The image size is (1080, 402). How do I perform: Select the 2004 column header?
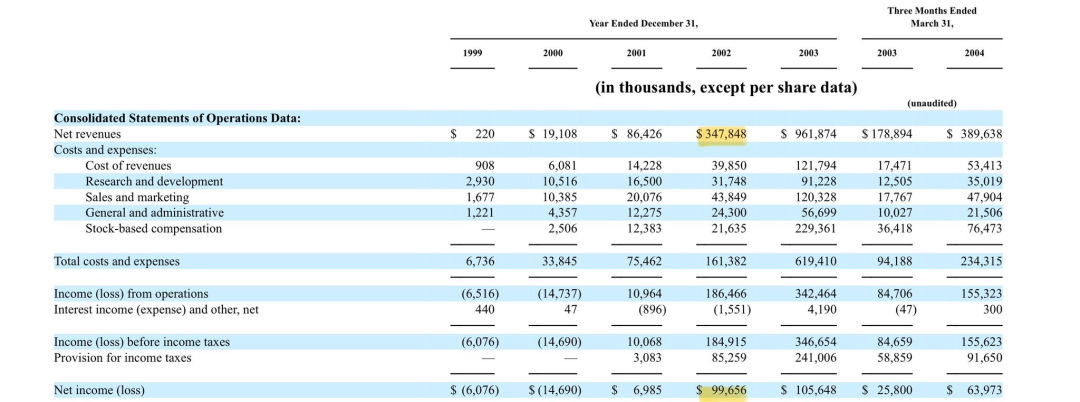pyautogui.click(x=974, y=53)
